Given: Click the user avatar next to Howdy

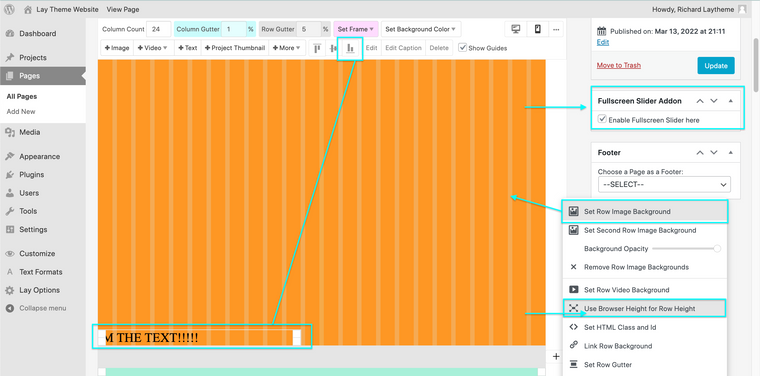Looking at the screenshot, I should tap(742, 9).
